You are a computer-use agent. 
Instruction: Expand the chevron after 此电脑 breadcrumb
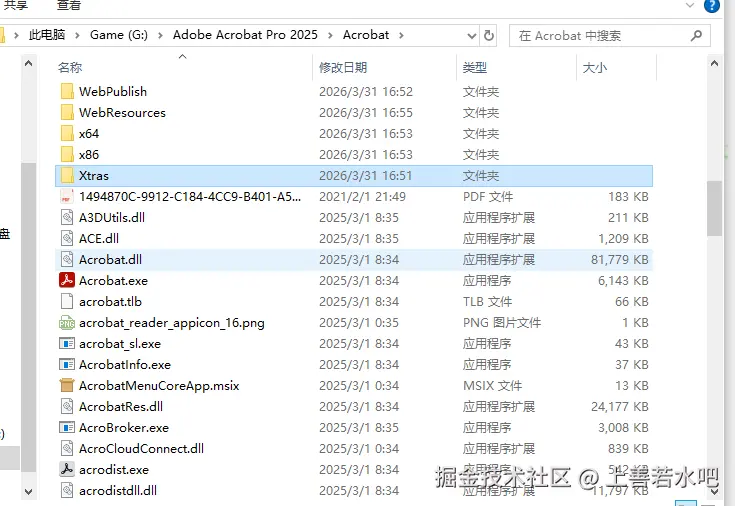pos(77,35)
